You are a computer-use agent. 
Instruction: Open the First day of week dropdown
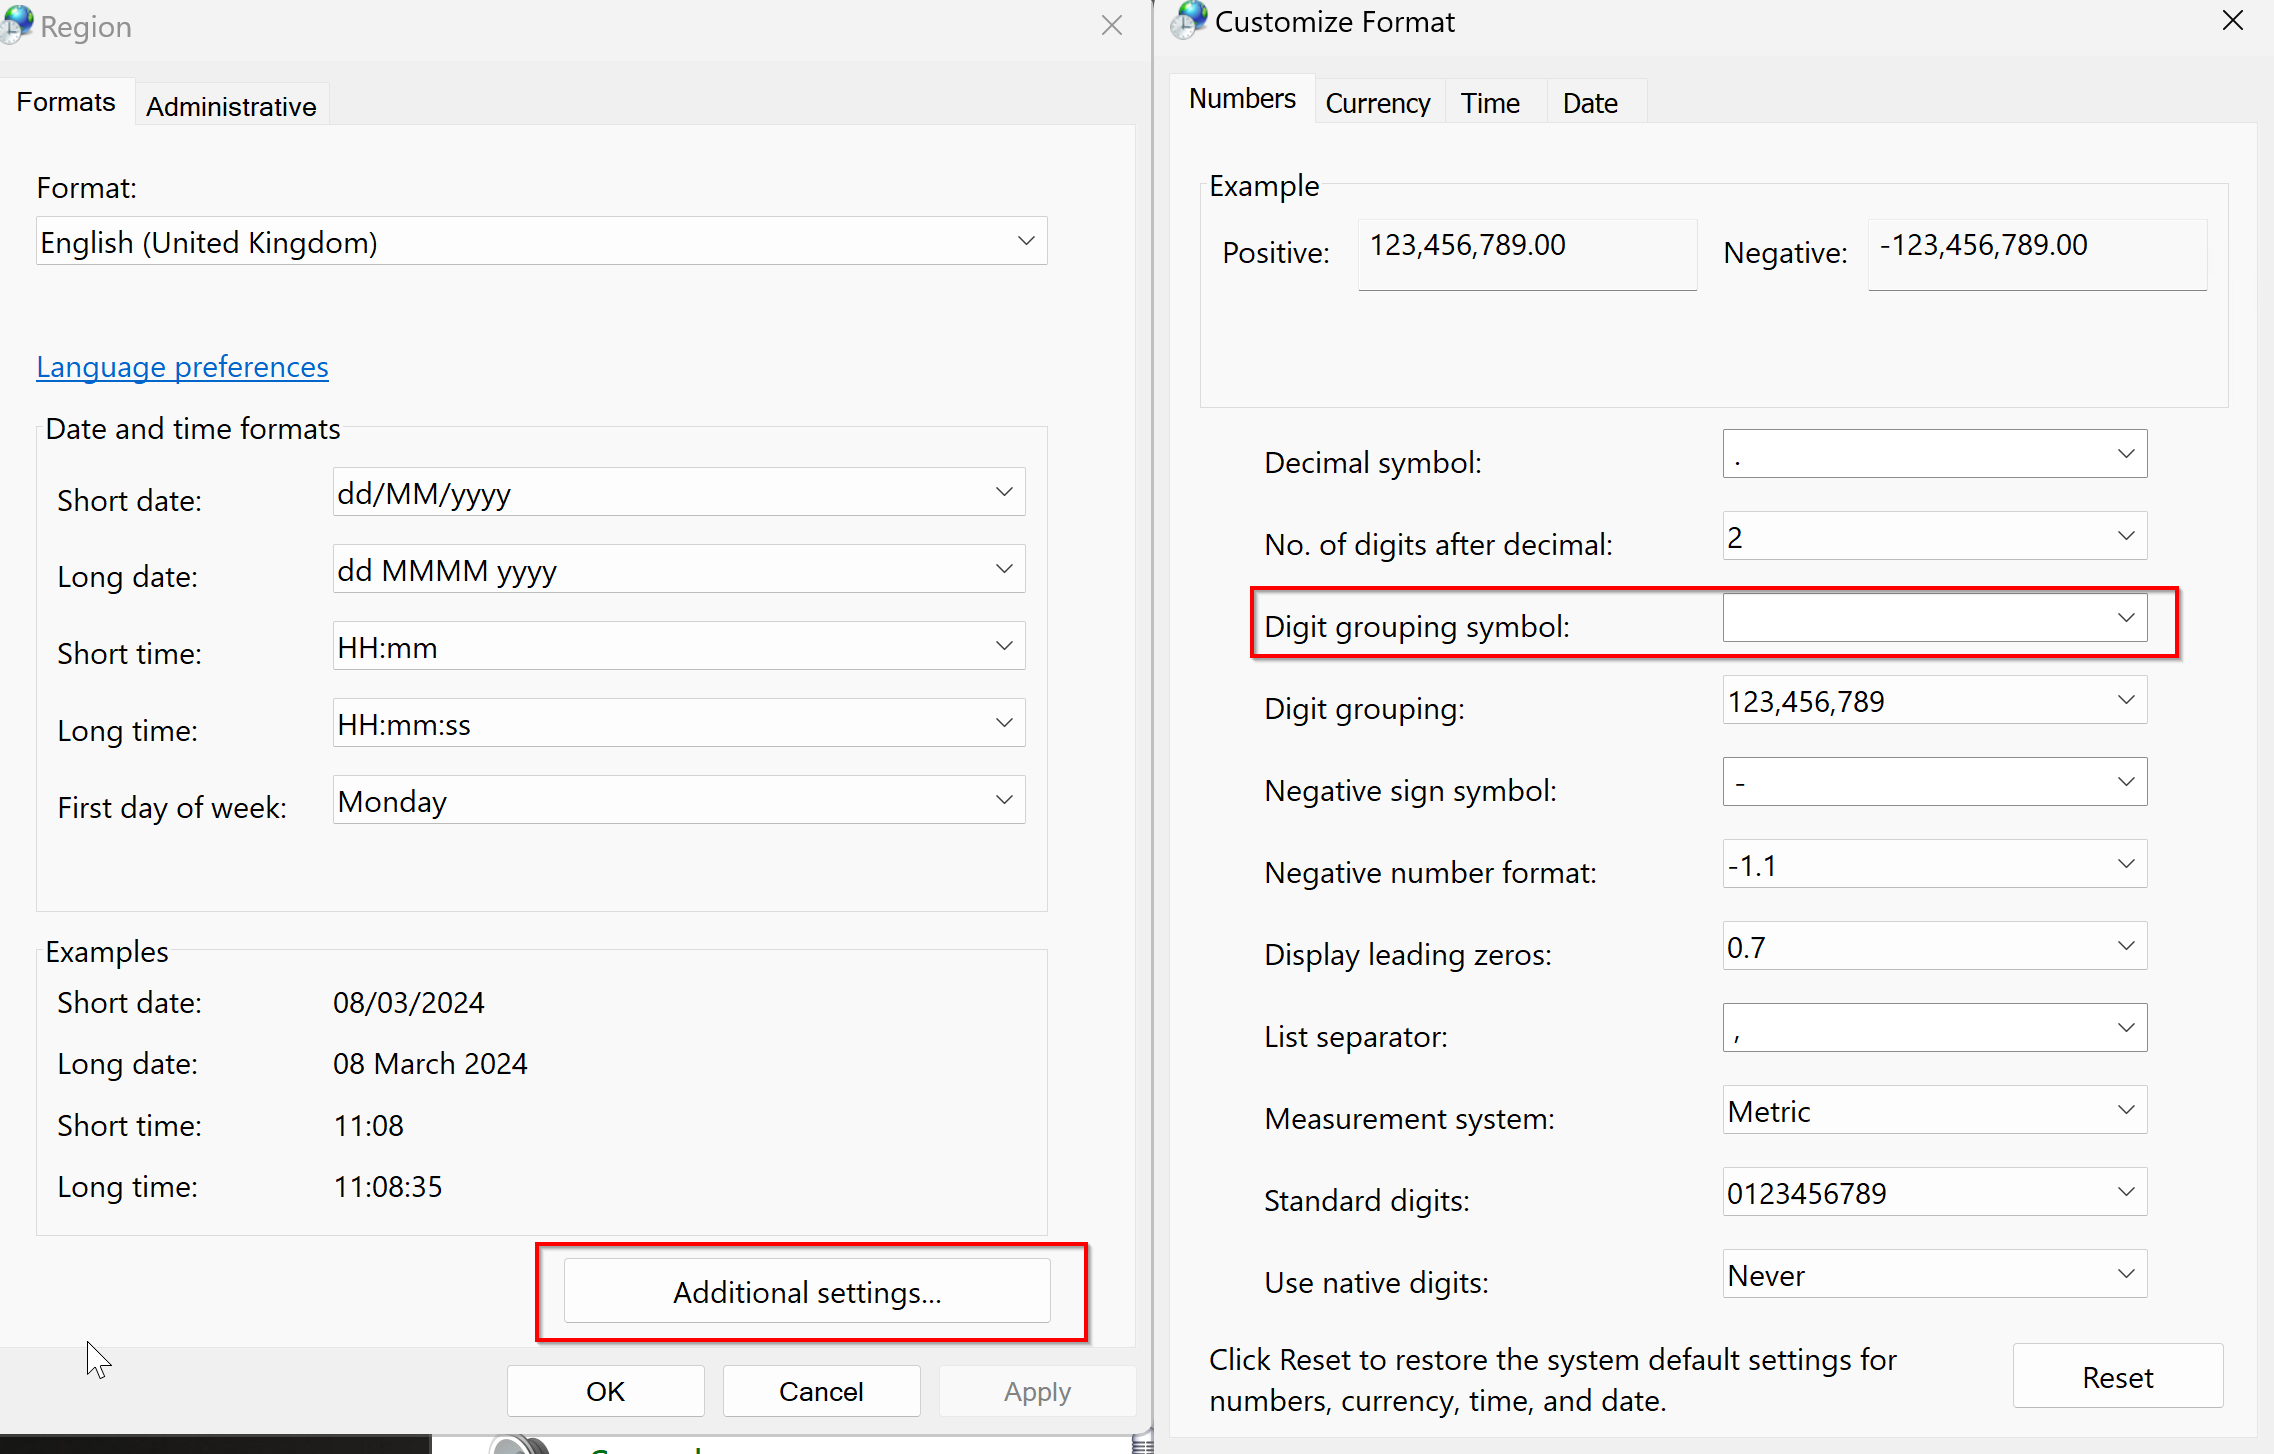(x=1004, y=800)
